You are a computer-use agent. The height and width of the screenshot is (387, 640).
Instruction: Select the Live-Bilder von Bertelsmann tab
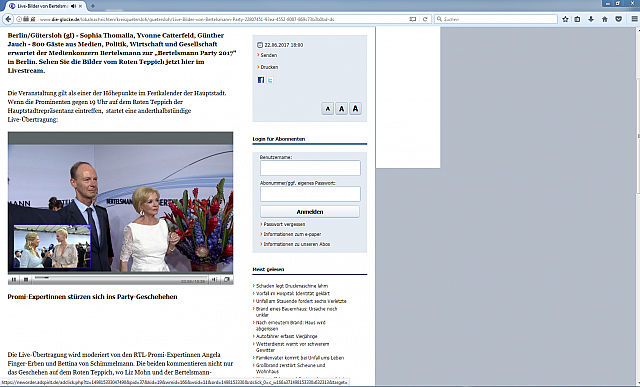click(42, 6)
